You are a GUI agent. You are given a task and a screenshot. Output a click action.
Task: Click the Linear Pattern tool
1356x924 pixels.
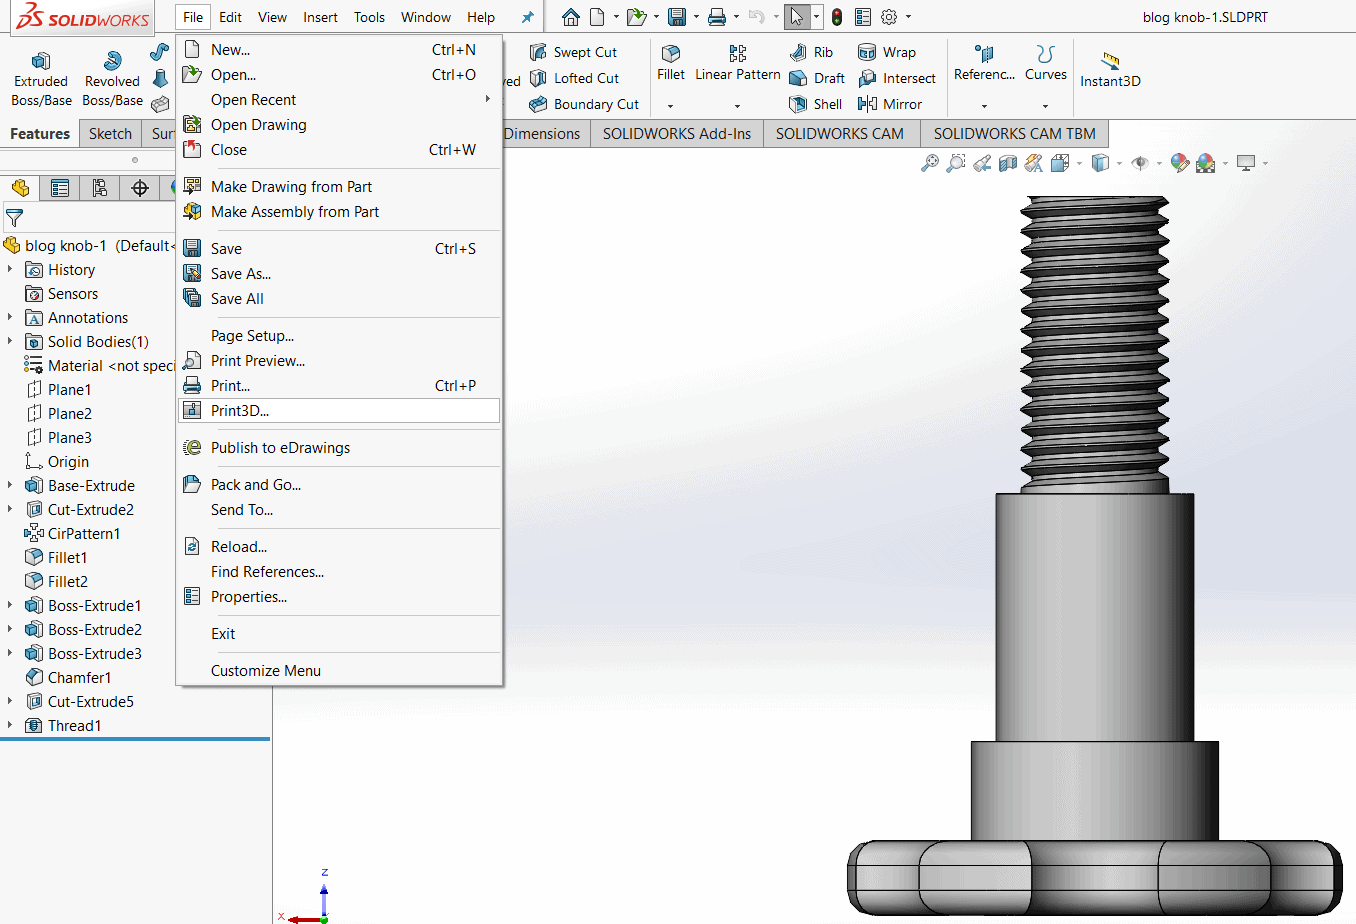click(x=738, y=62)
